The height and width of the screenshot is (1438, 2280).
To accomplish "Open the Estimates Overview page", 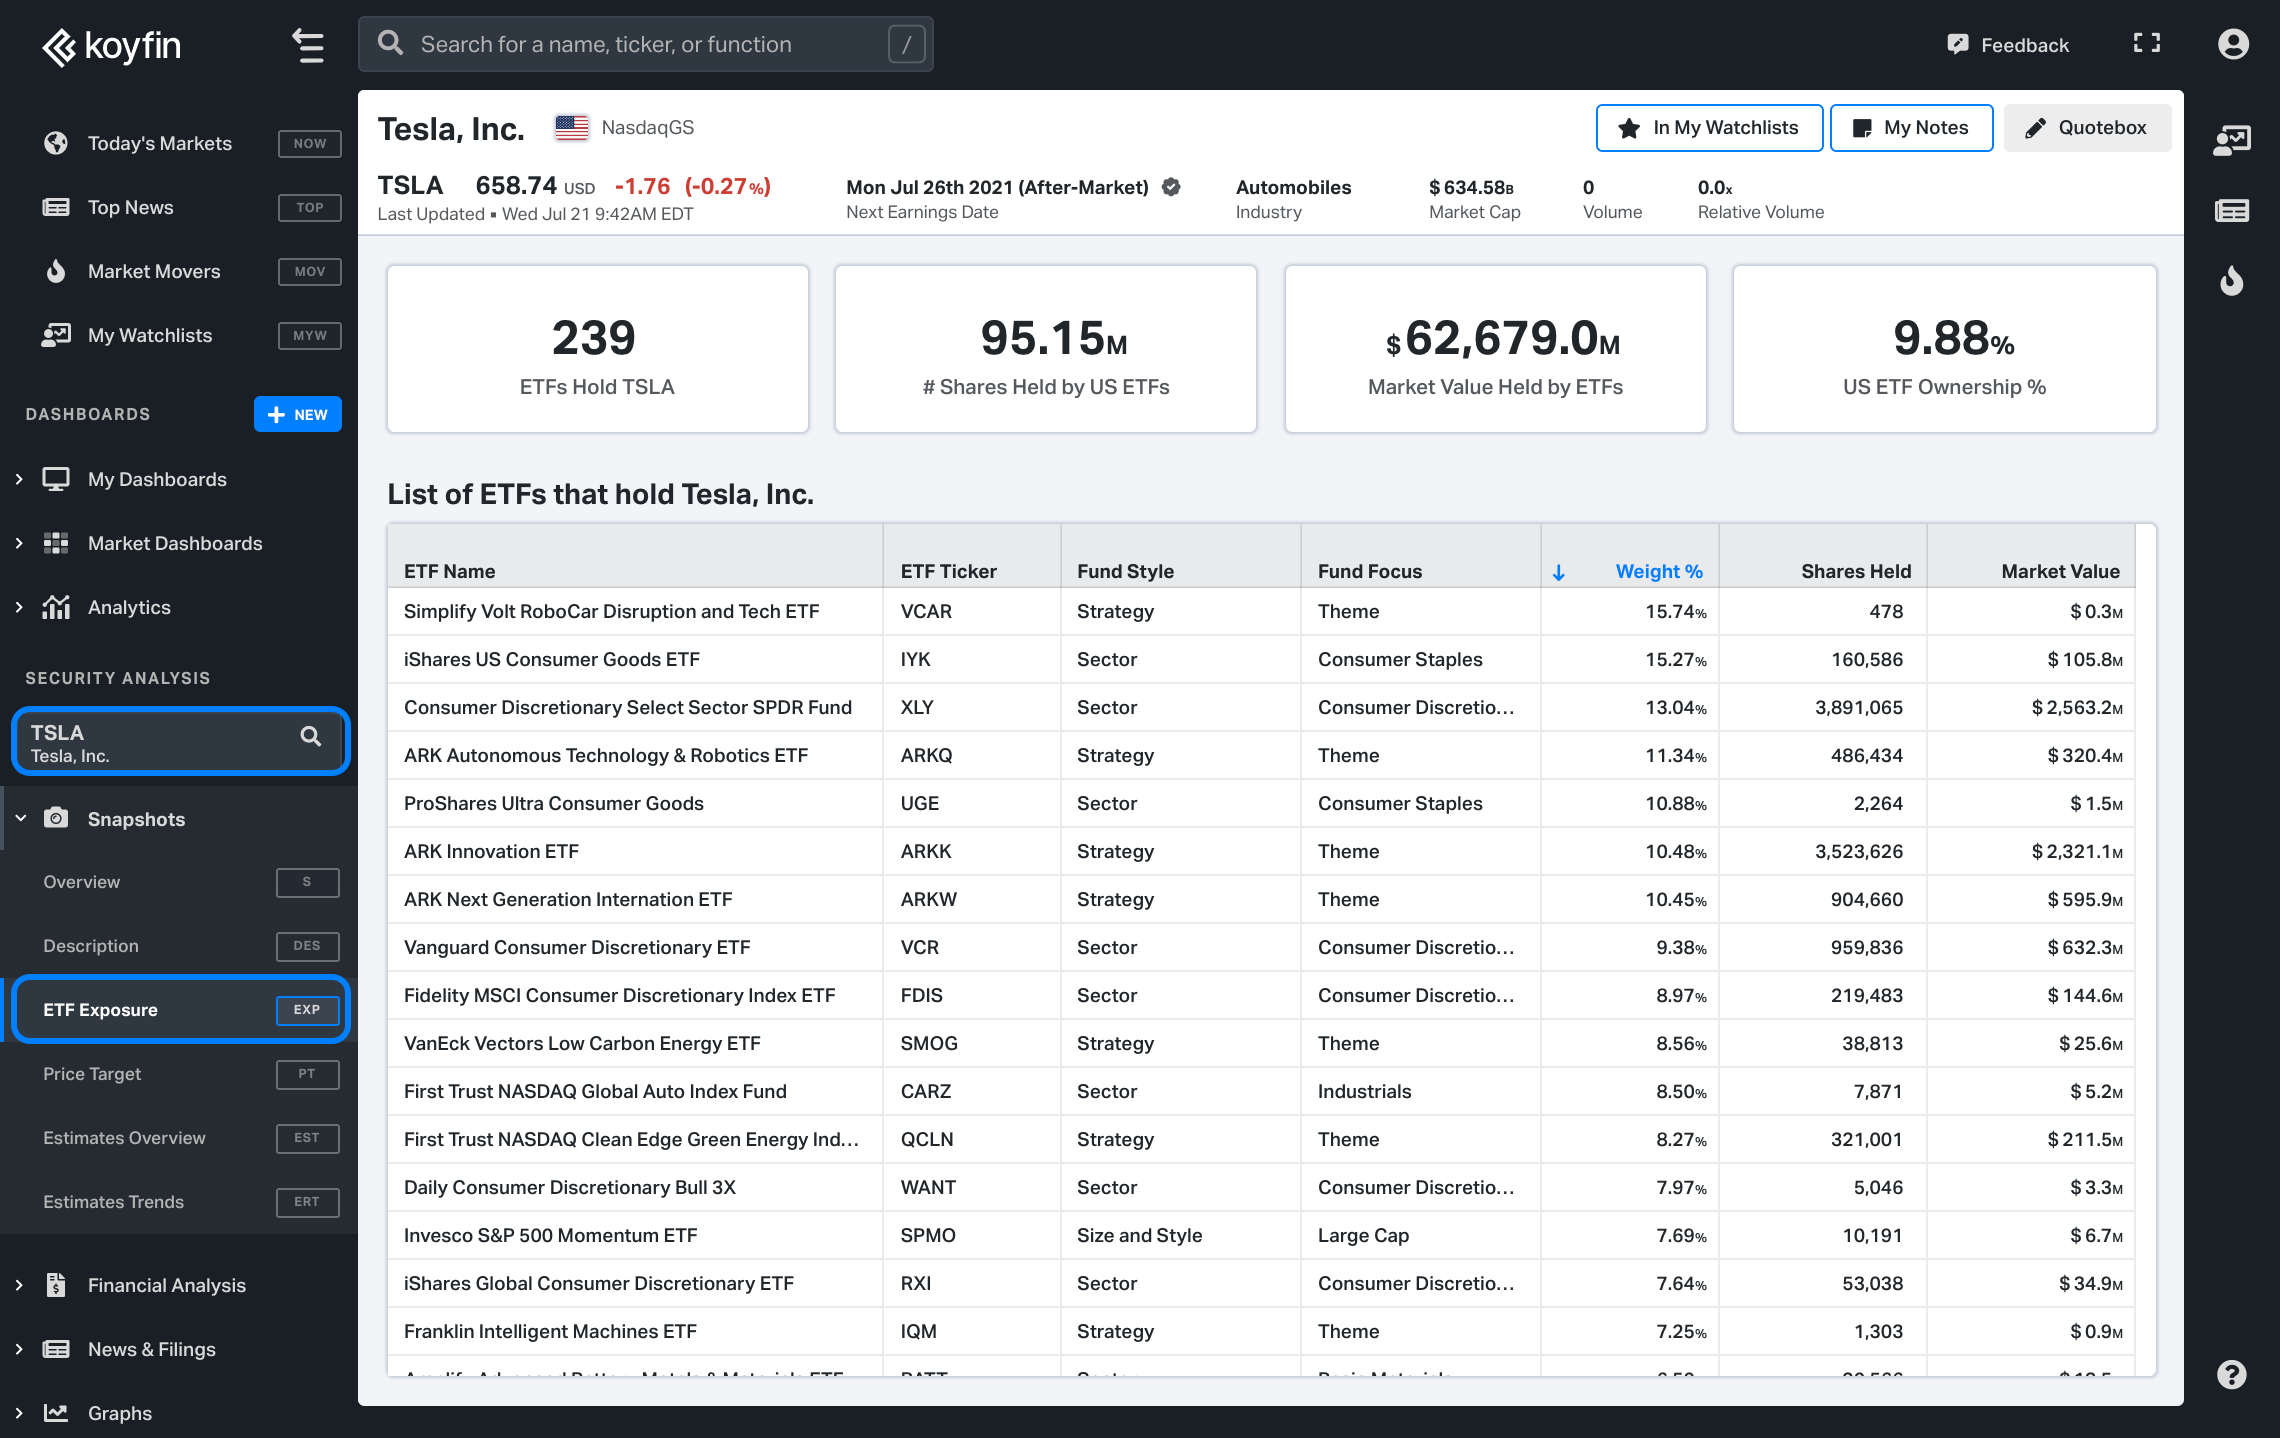I will click(180, 1138).
